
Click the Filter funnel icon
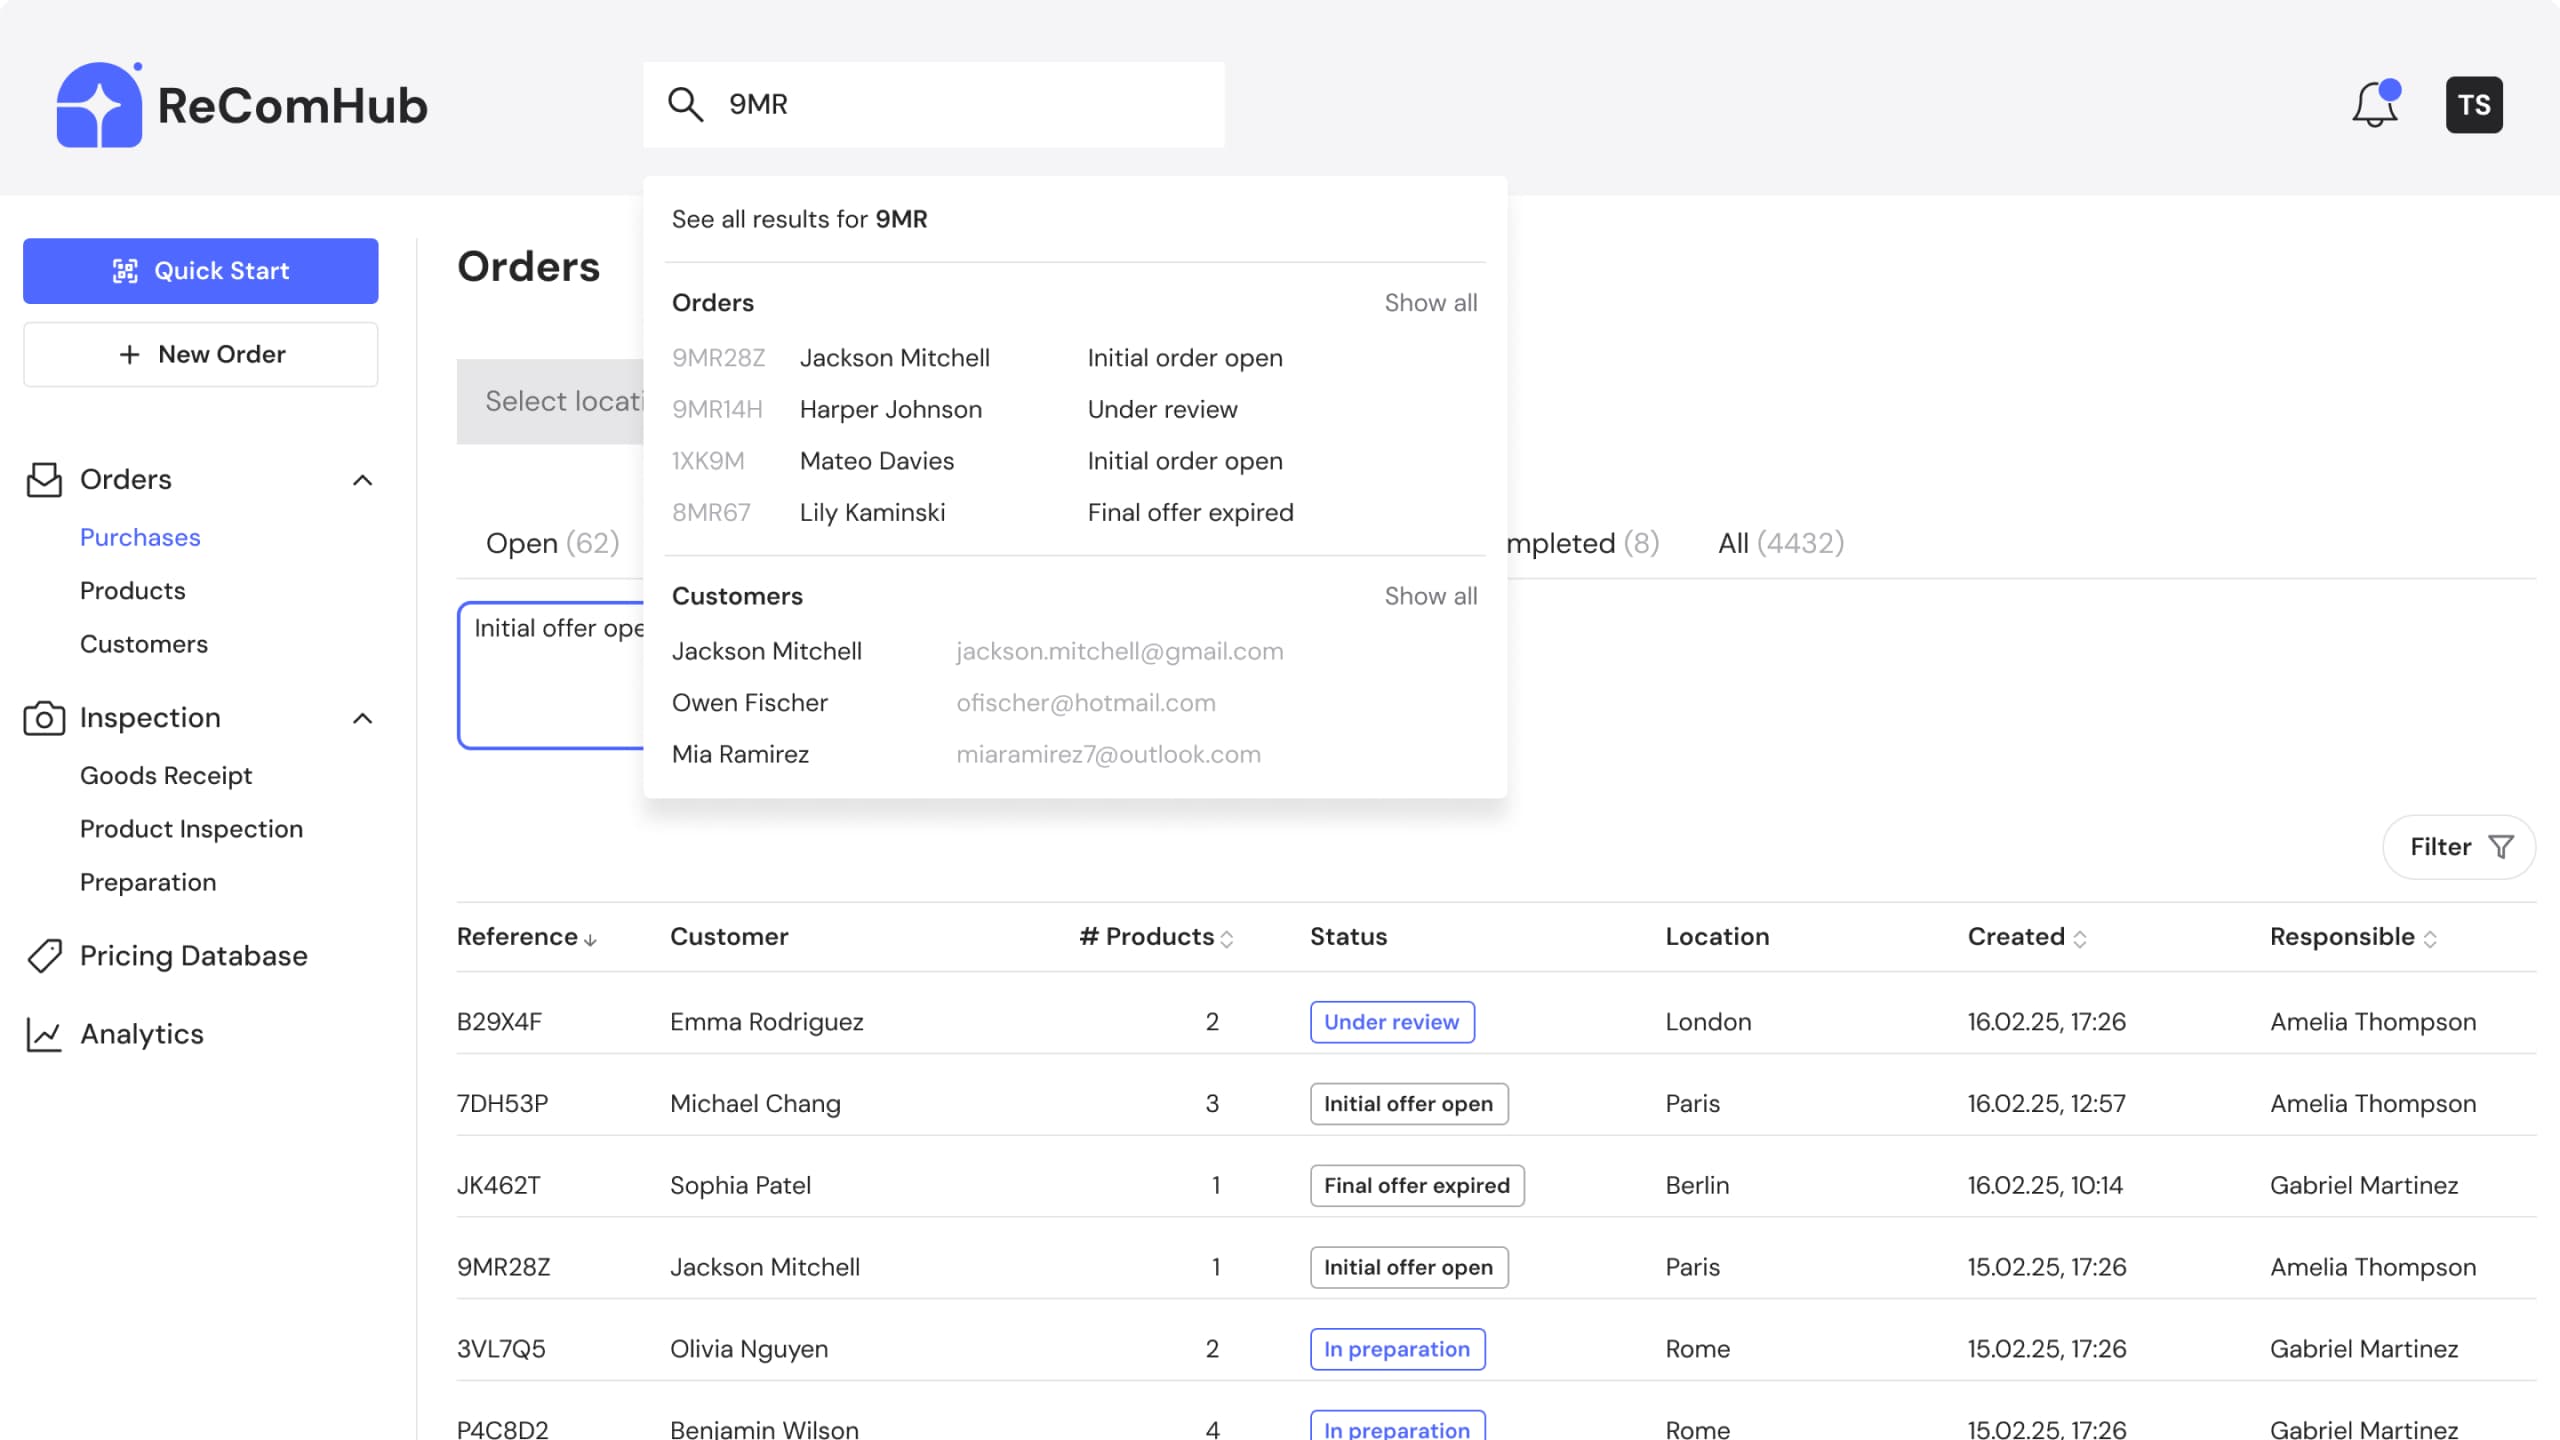pyautogui.click(x=2501, y=847)
